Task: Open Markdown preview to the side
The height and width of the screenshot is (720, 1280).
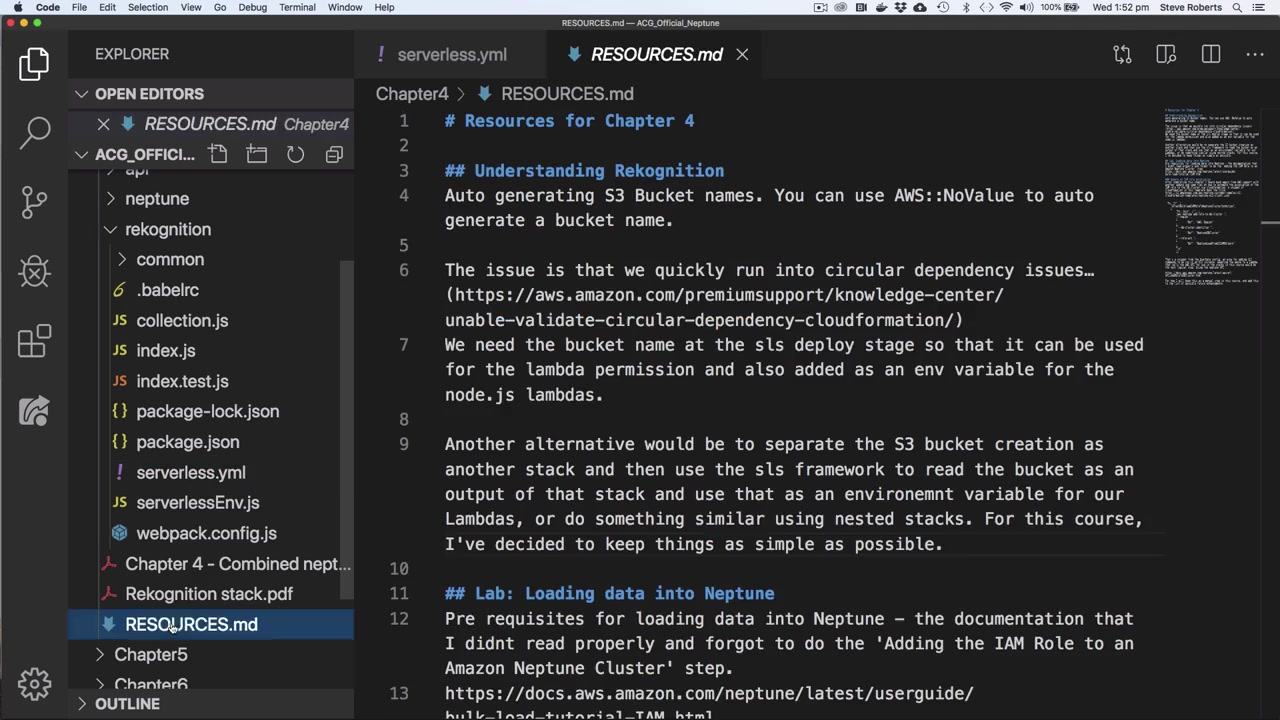Action: pos(1166,55)
